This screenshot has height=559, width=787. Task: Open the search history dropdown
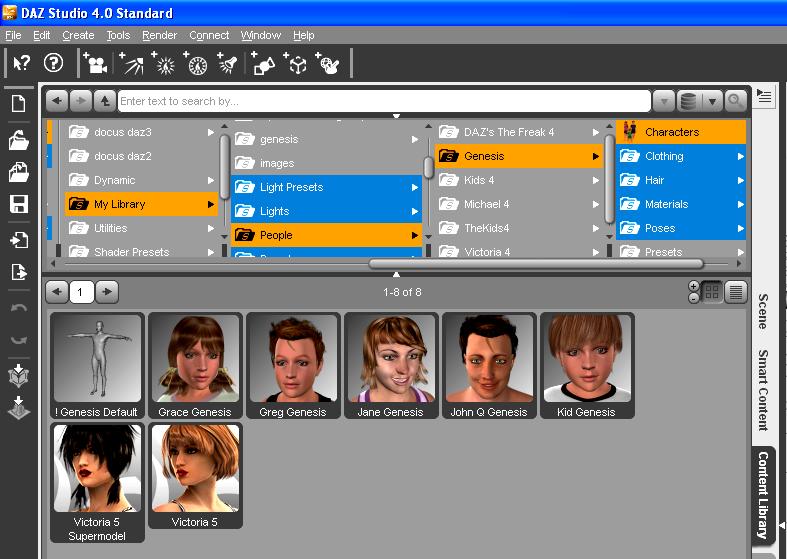tap(664, 101)
